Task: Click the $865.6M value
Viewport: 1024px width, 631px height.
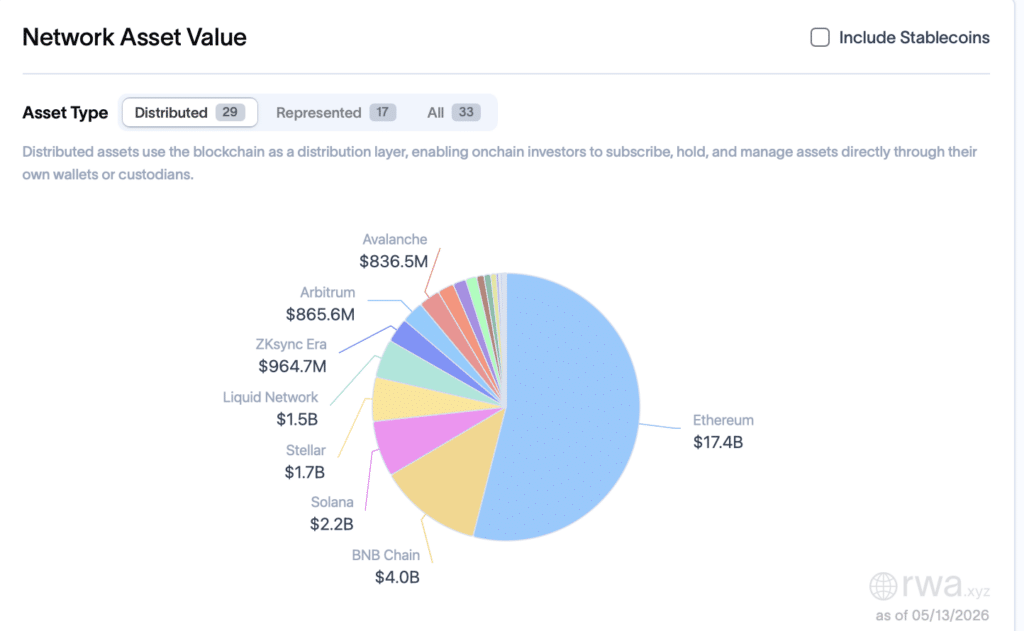Action: click(320, 314)
